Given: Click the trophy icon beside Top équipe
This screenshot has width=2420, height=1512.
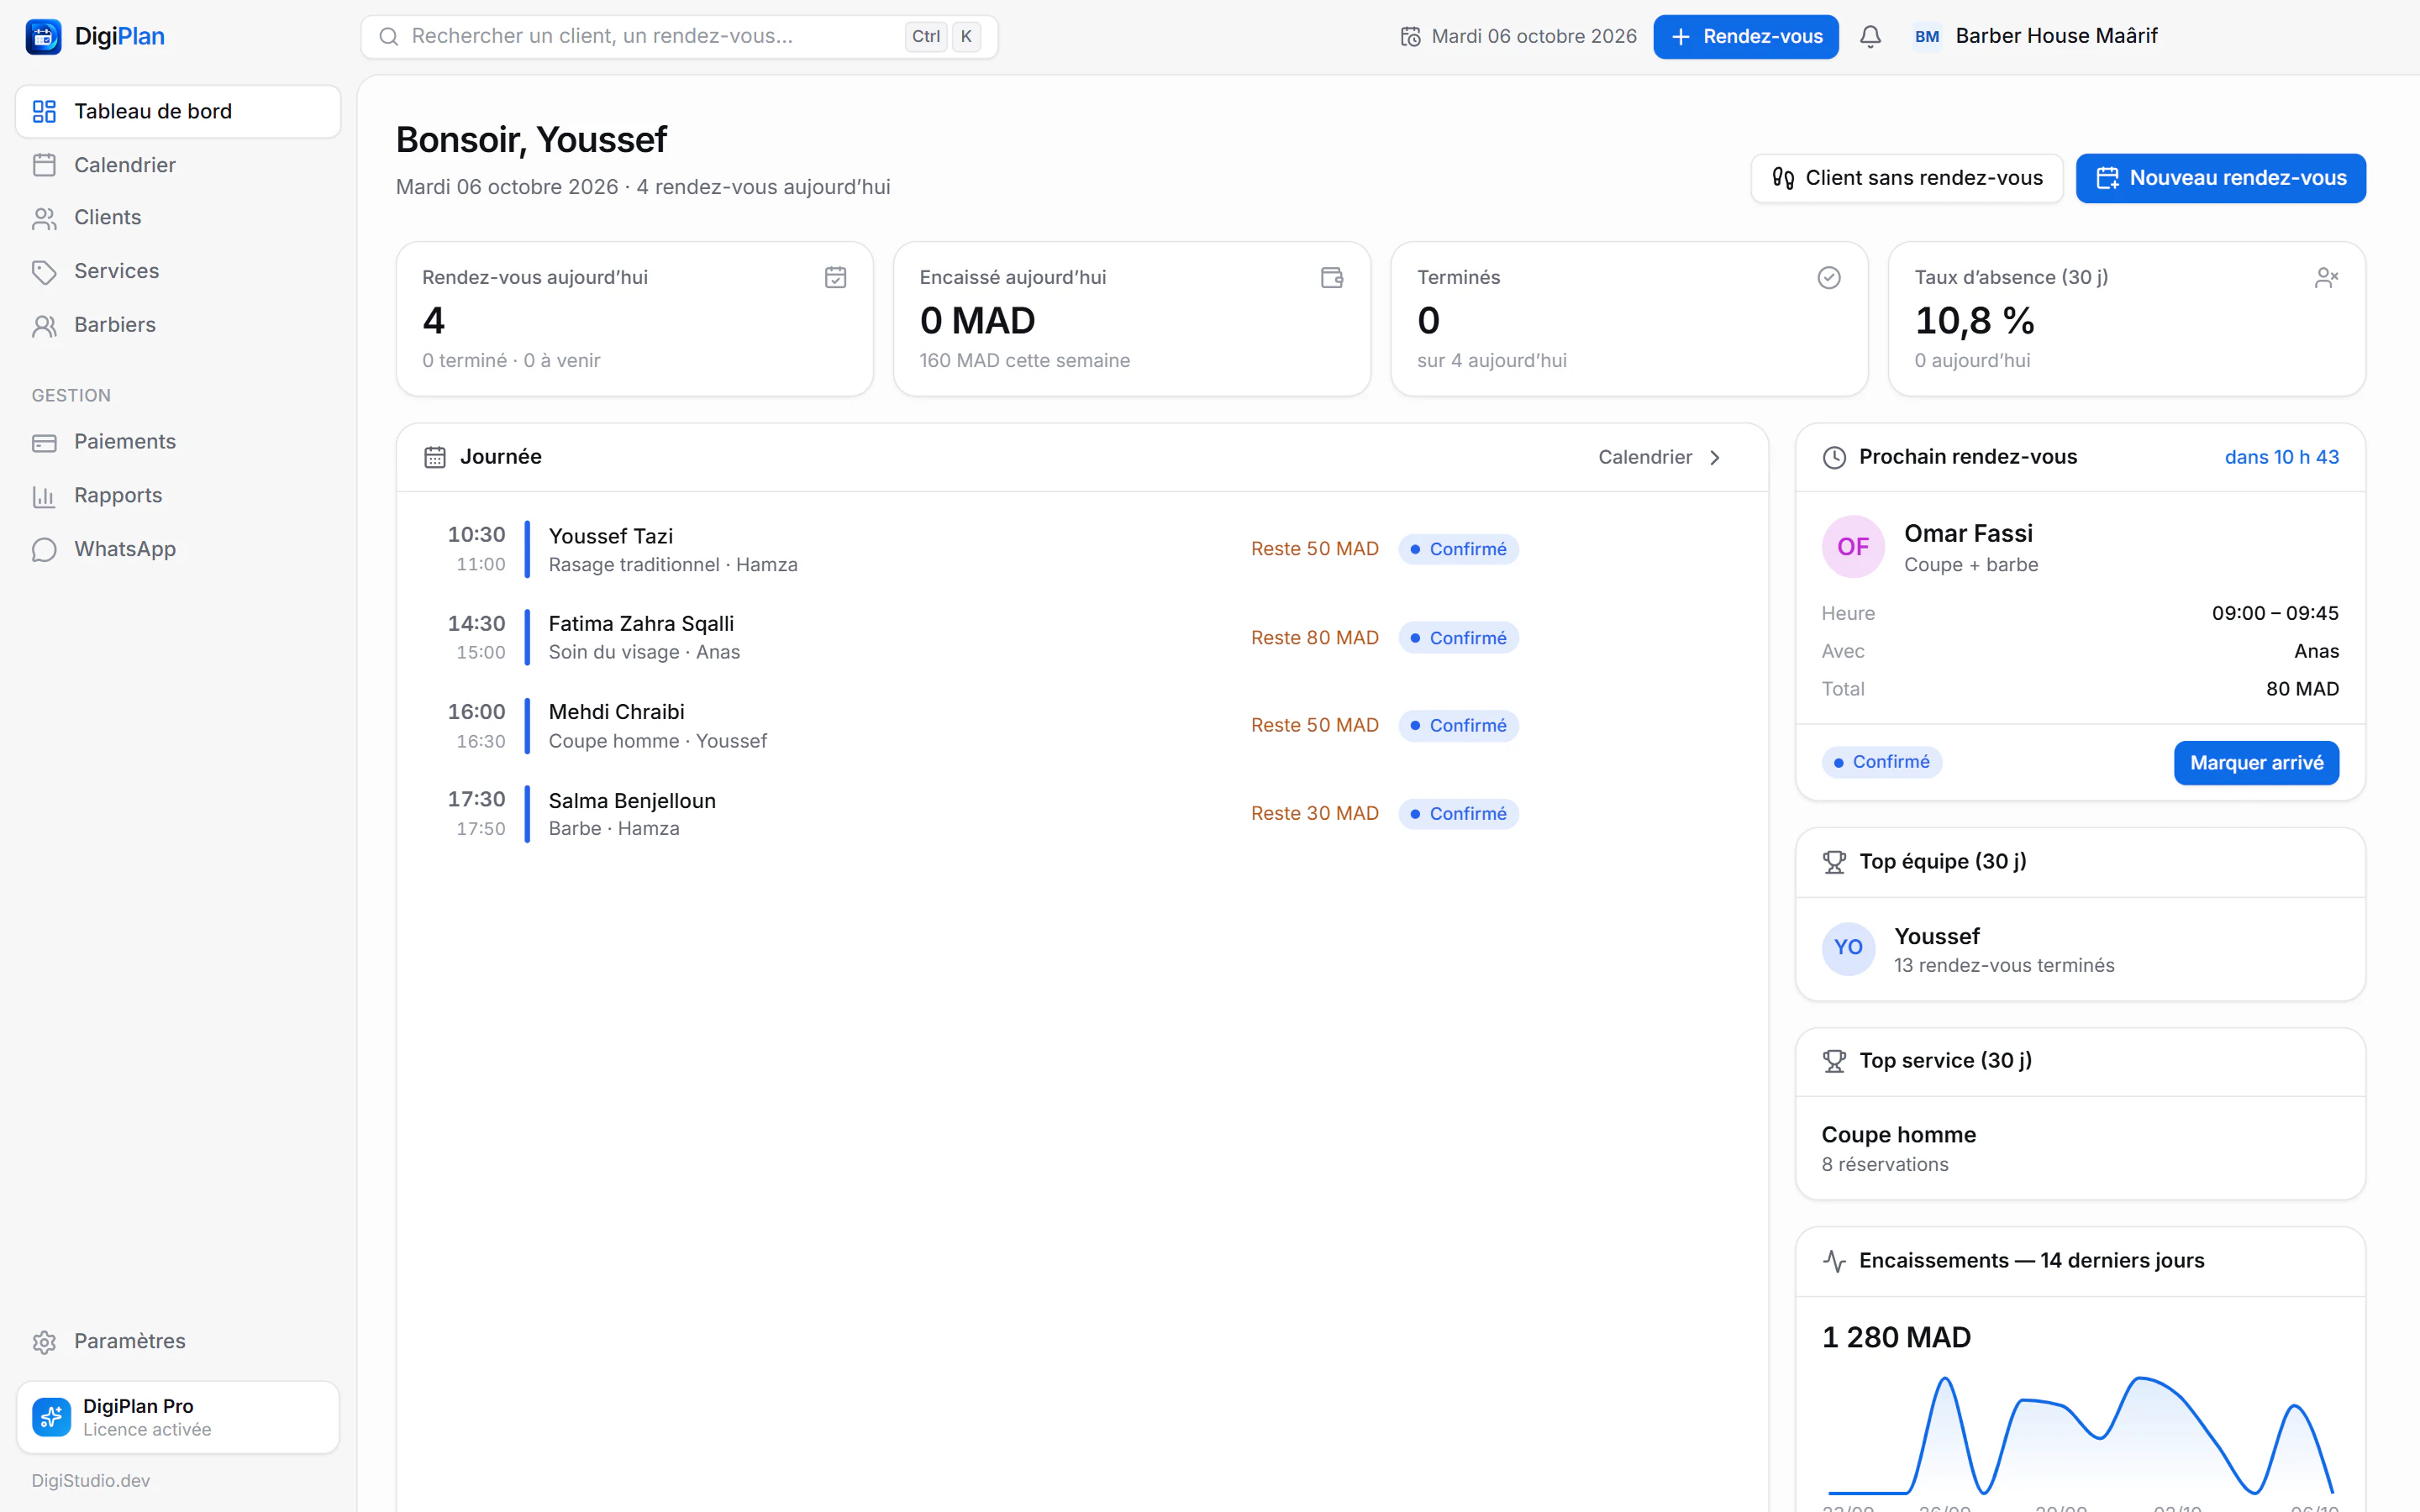Looking at the screenshot, I should [x=1834, y=862].
